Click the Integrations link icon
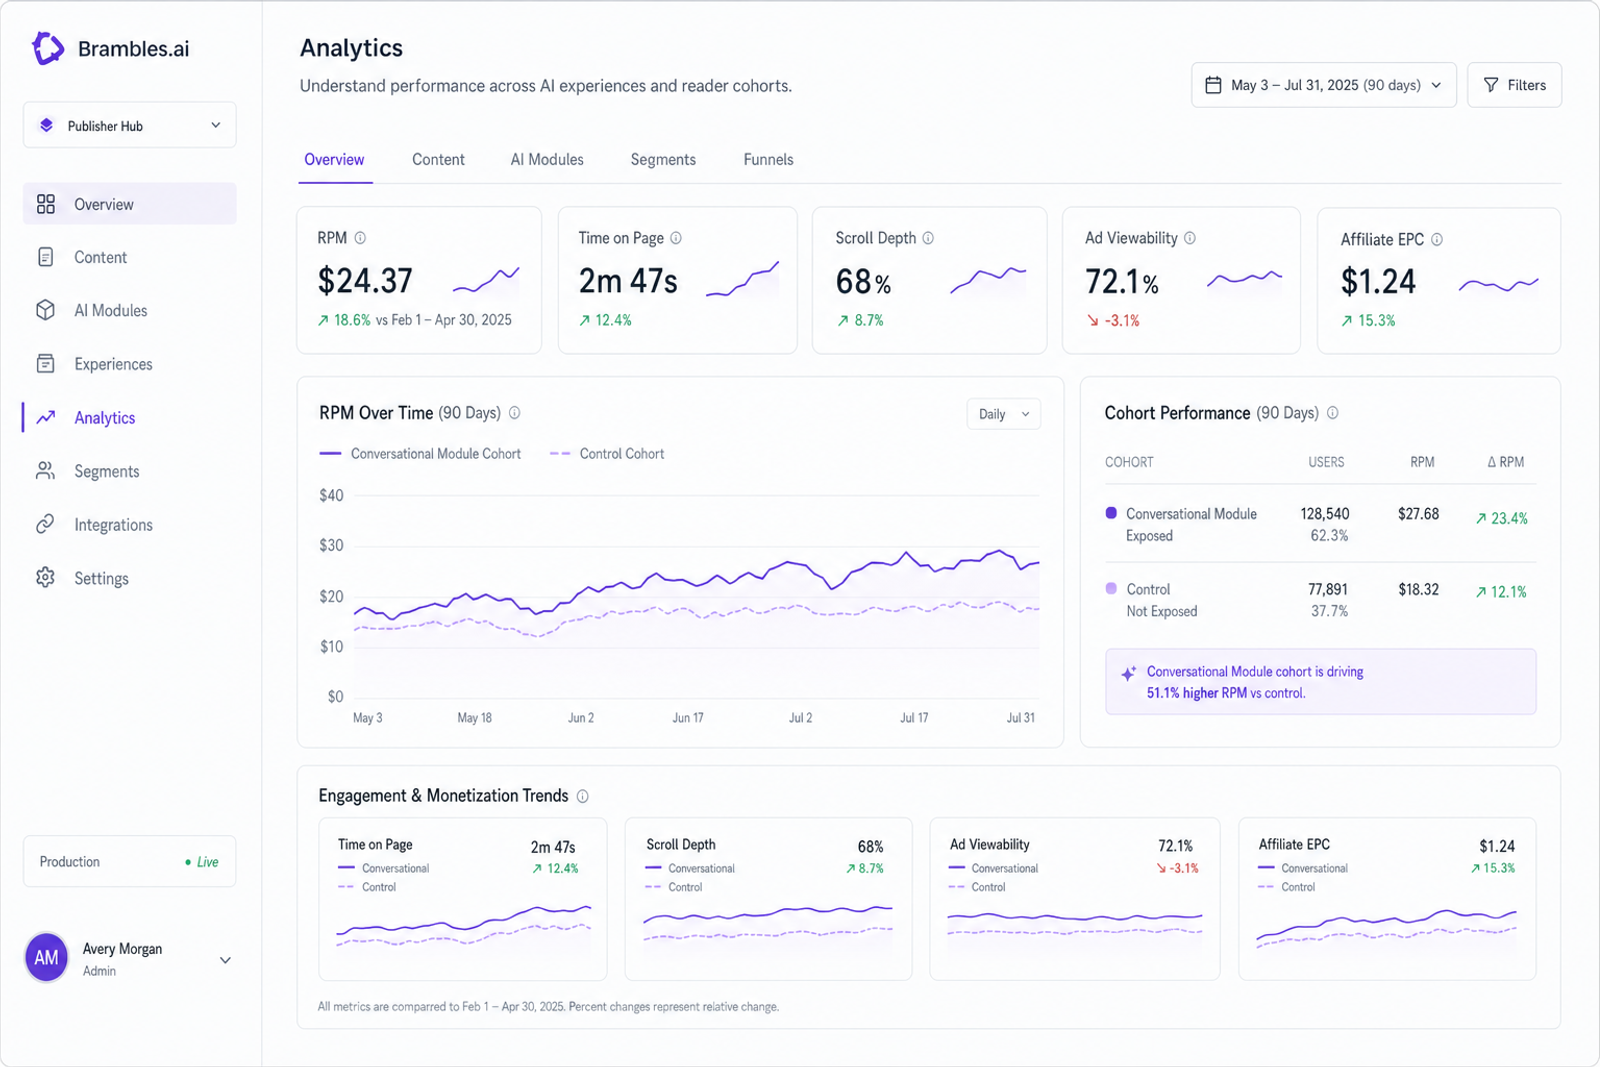This screenshot has height=1067, width=1600. [46, 525]
